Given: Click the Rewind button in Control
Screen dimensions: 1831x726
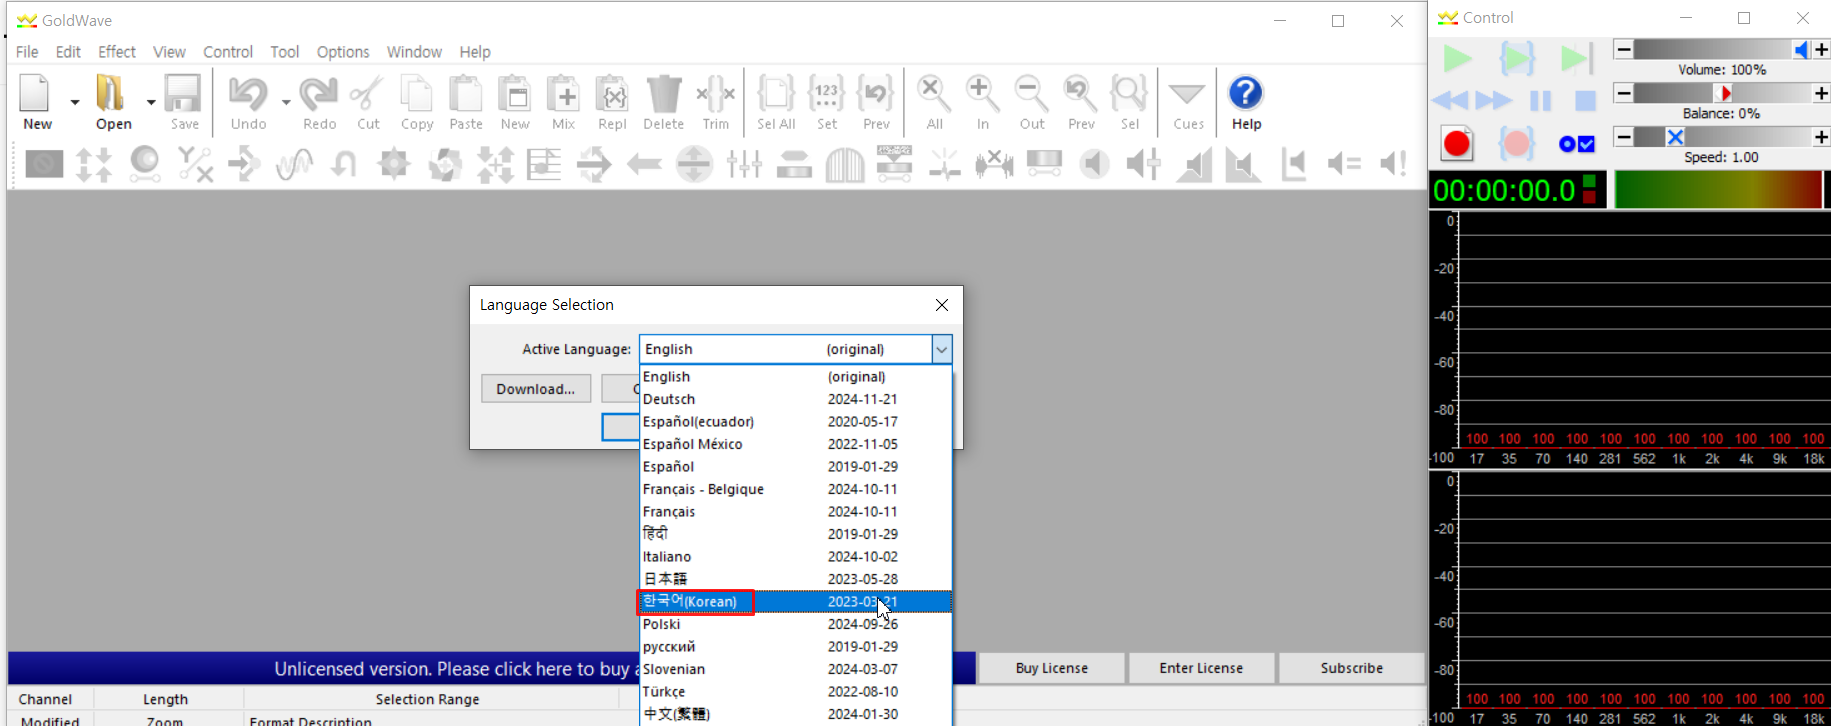Looking at the screenshot, I should point(1450,100).
